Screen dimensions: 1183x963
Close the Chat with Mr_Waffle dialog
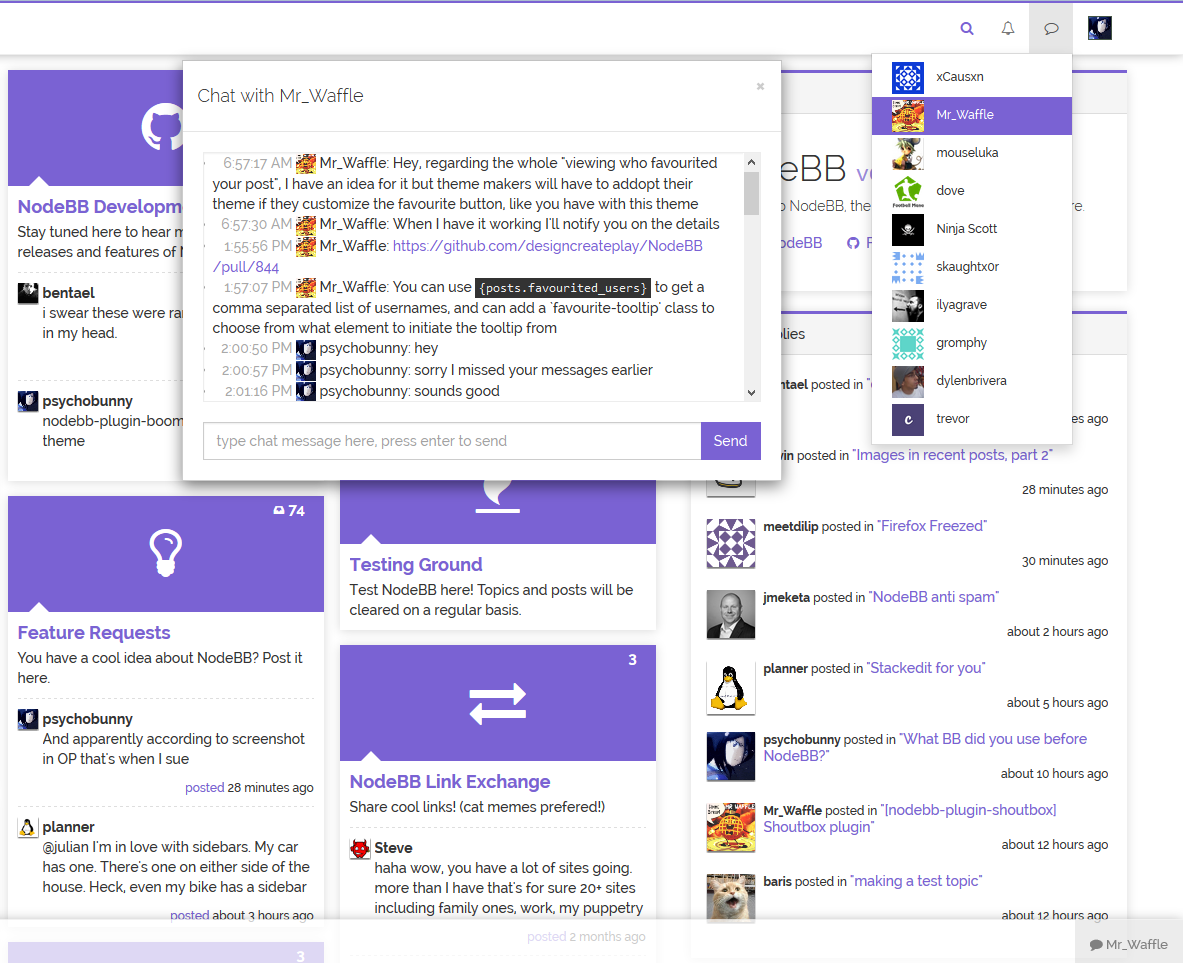click(760, 86)
